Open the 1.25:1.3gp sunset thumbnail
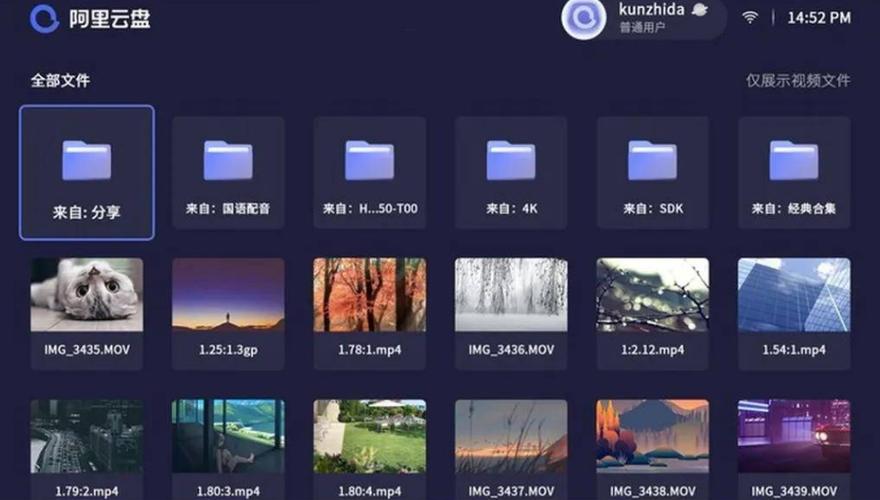The height and width of the screenshot is (500, 880). pos(228,295)
